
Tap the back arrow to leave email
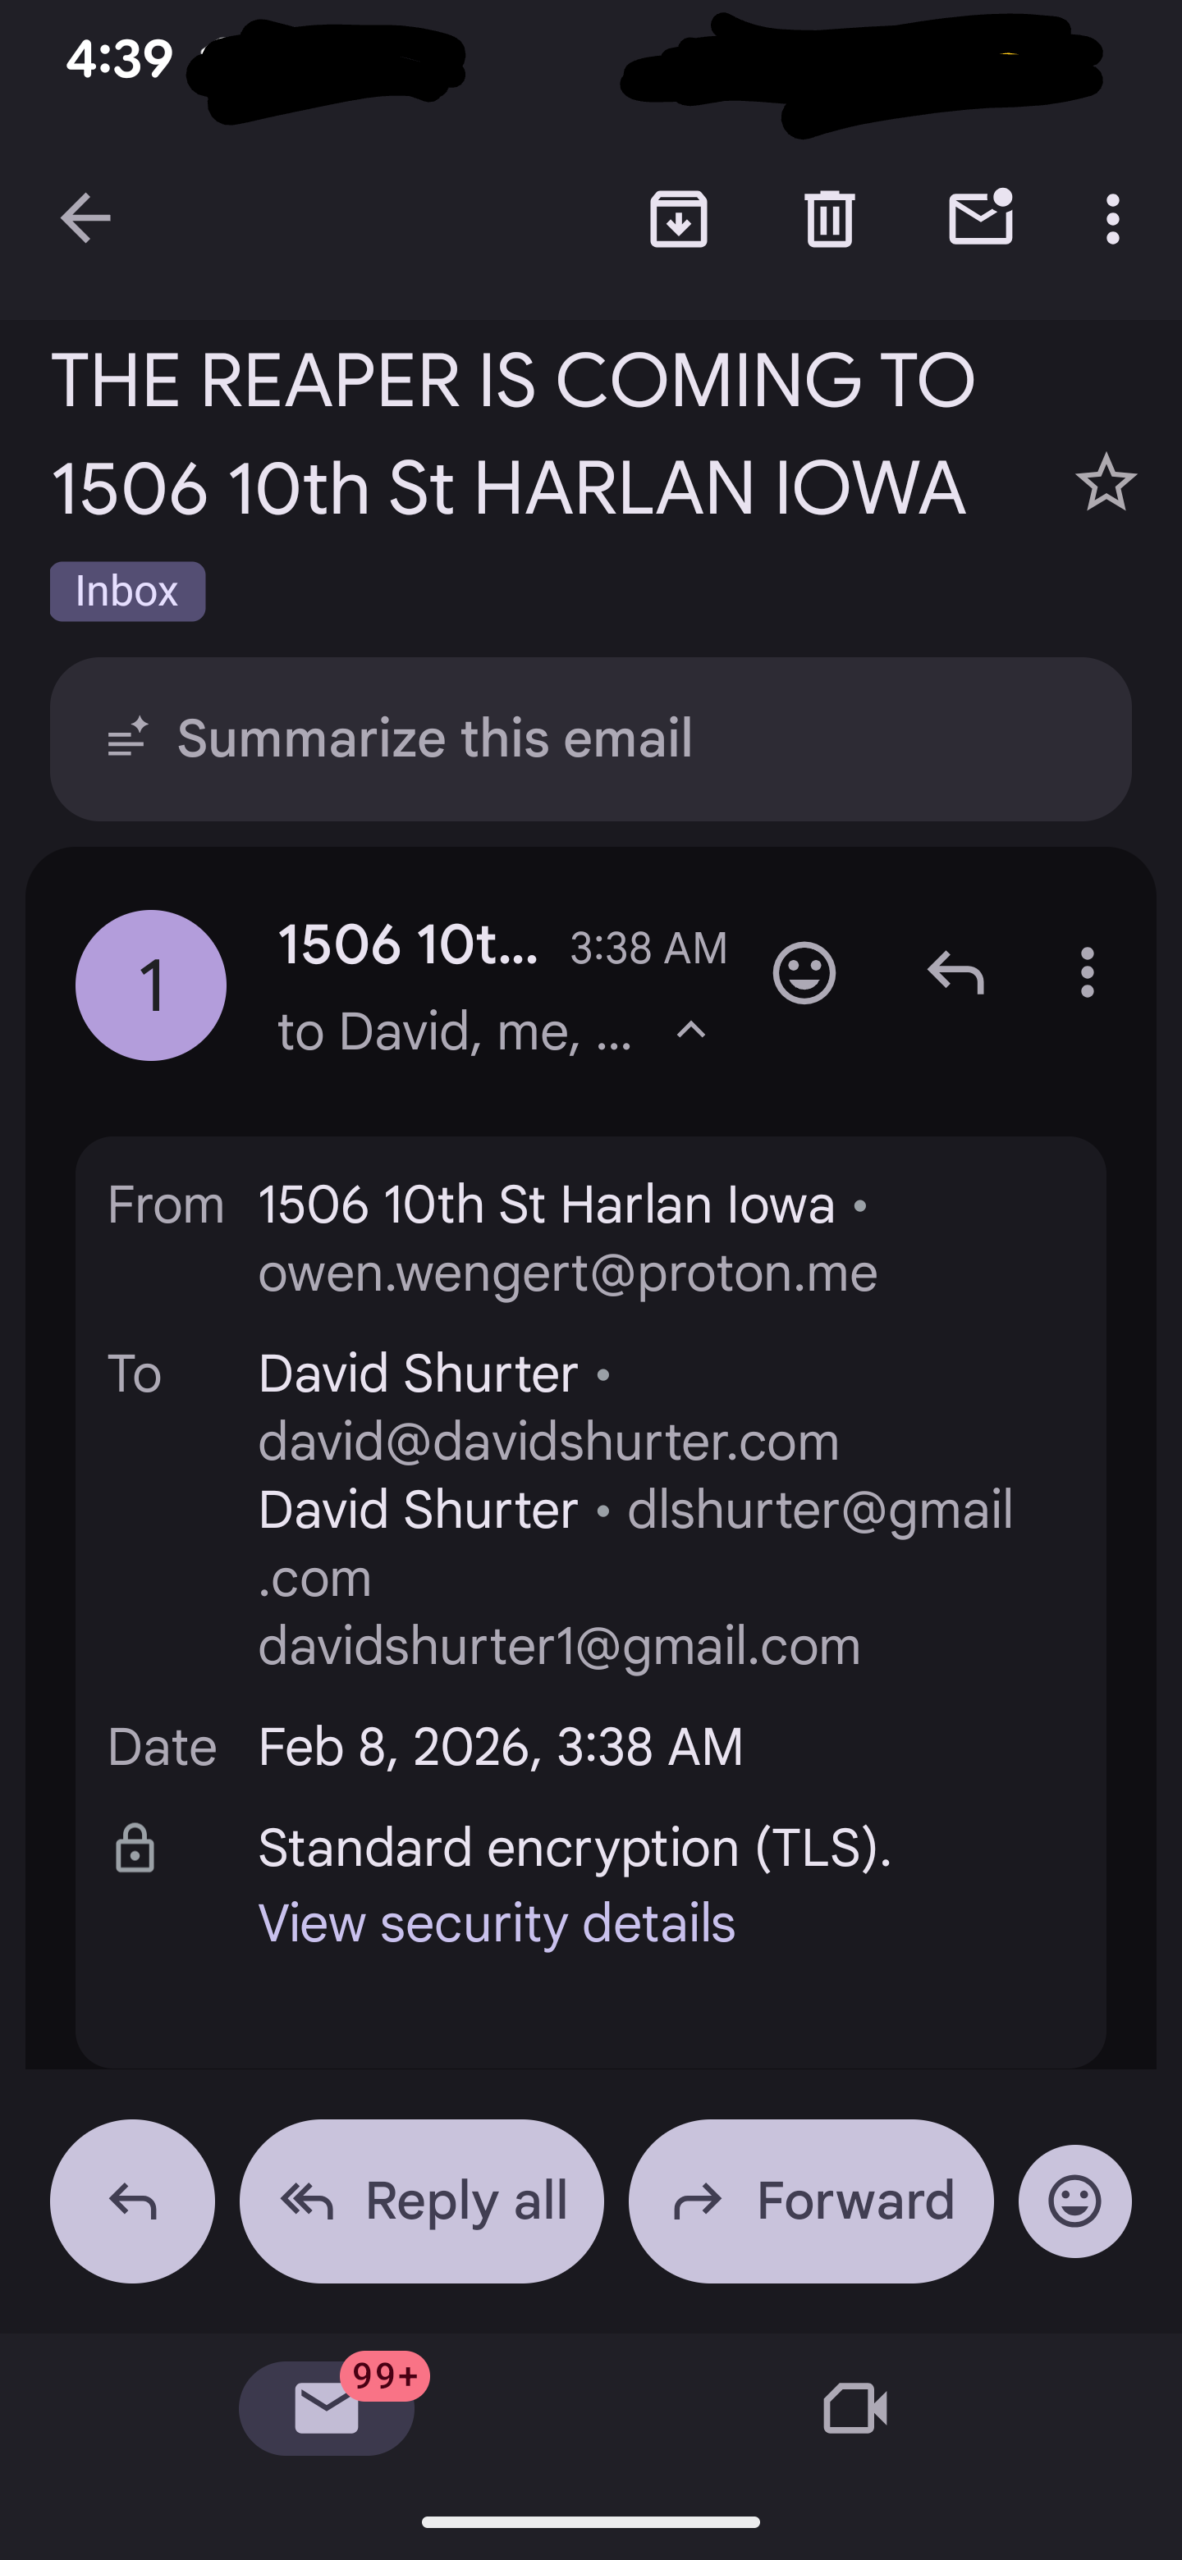point(85,218)
